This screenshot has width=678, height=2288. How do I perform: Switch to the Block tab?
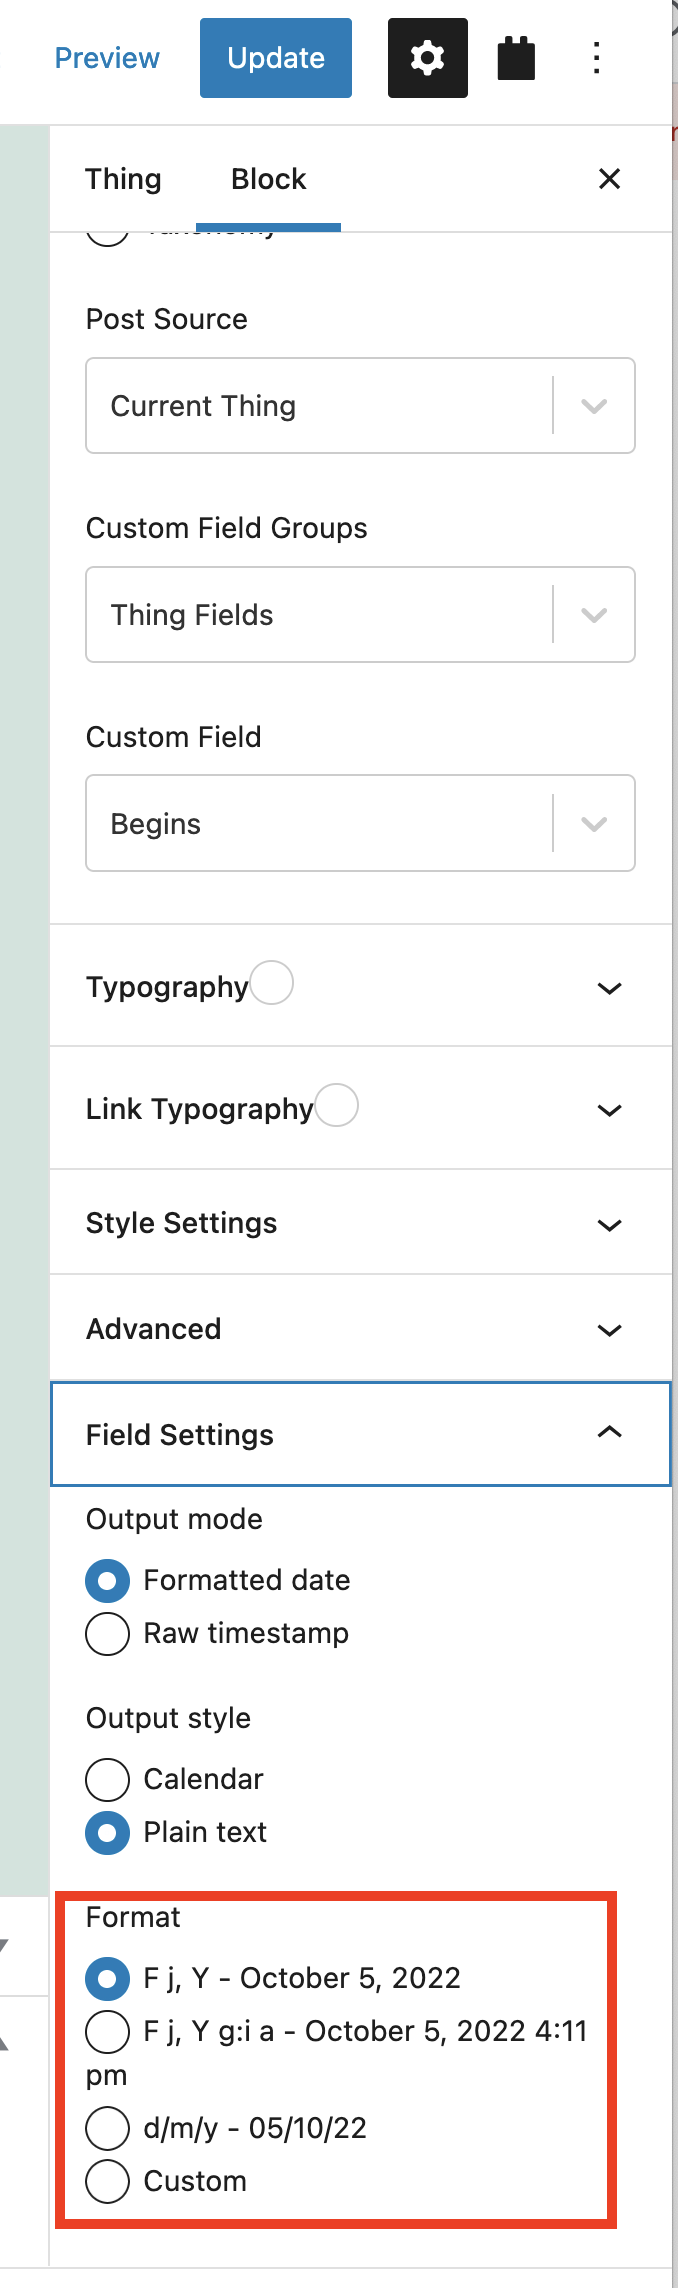click(268, 179)
